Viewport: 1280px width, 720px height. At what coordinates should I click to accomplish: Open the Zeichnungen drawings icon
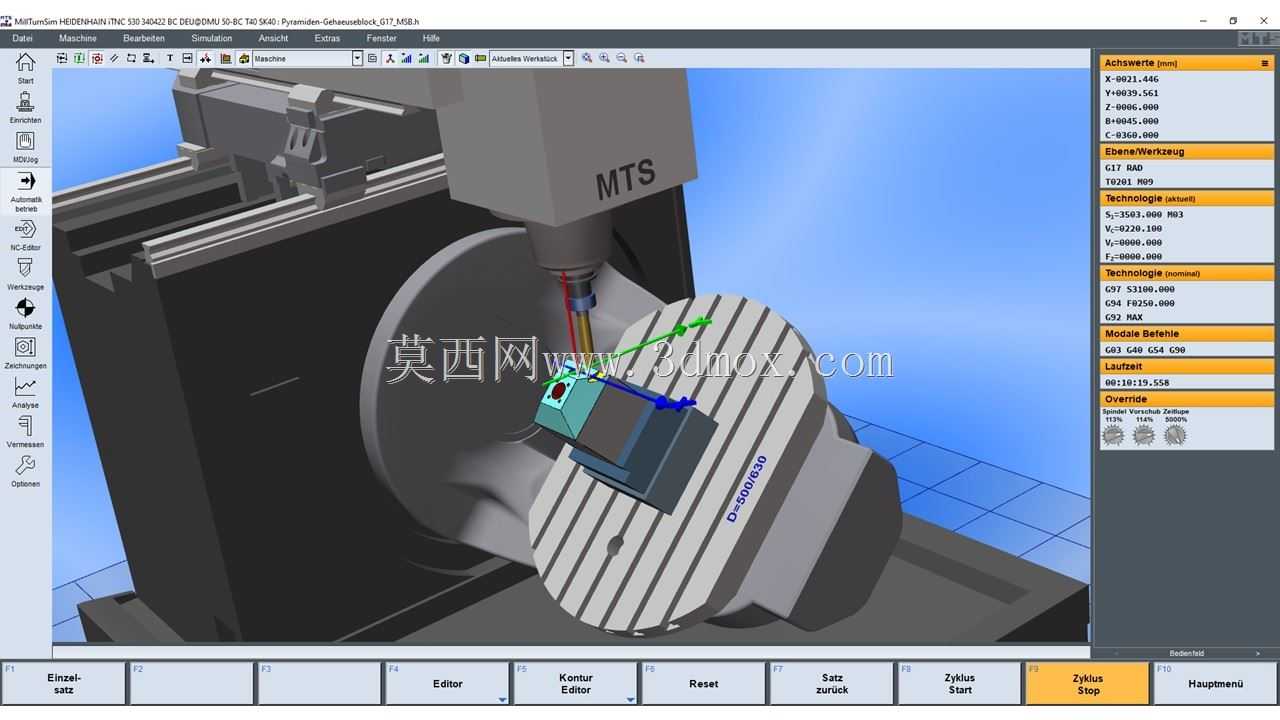point(25,346)
